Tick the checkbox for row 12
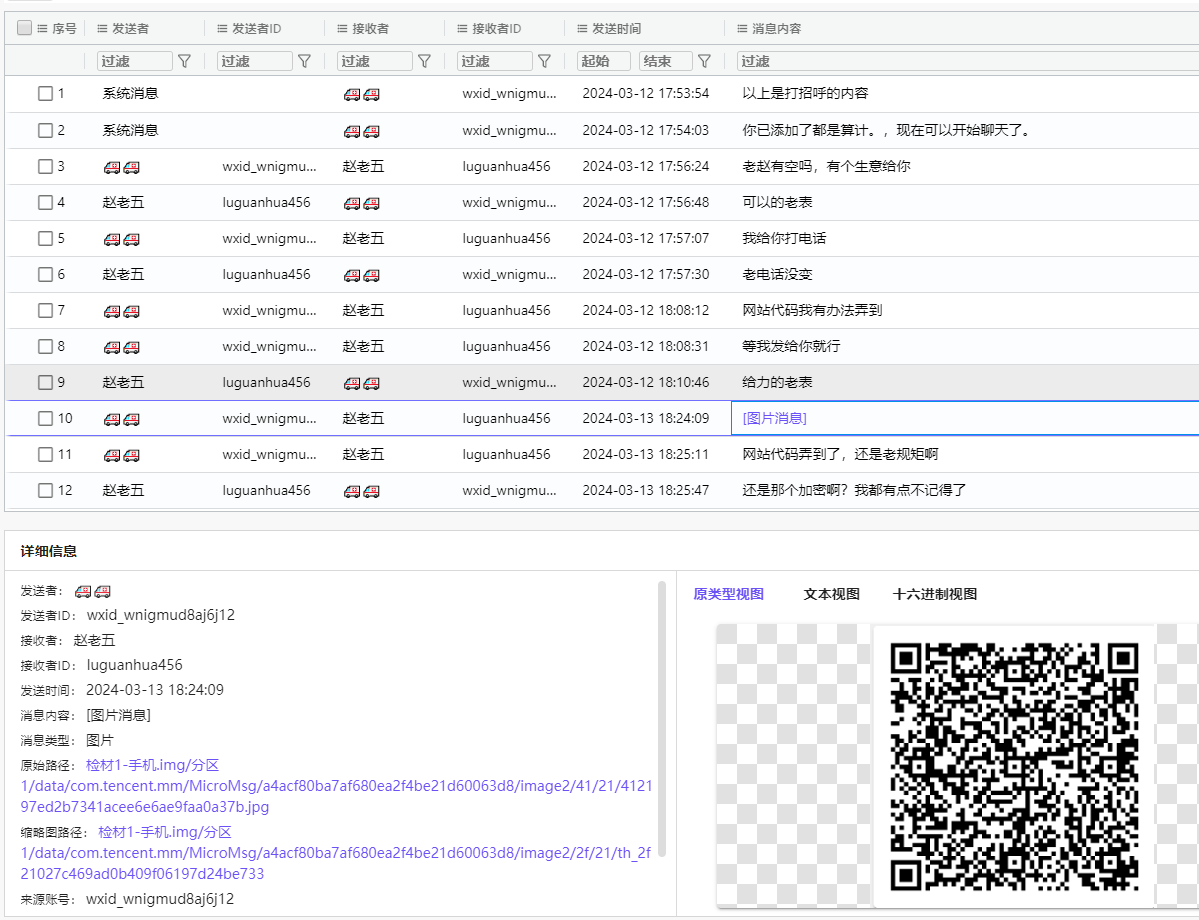The width and height of the screenshot is (1199, 920). tap(45, 490)
